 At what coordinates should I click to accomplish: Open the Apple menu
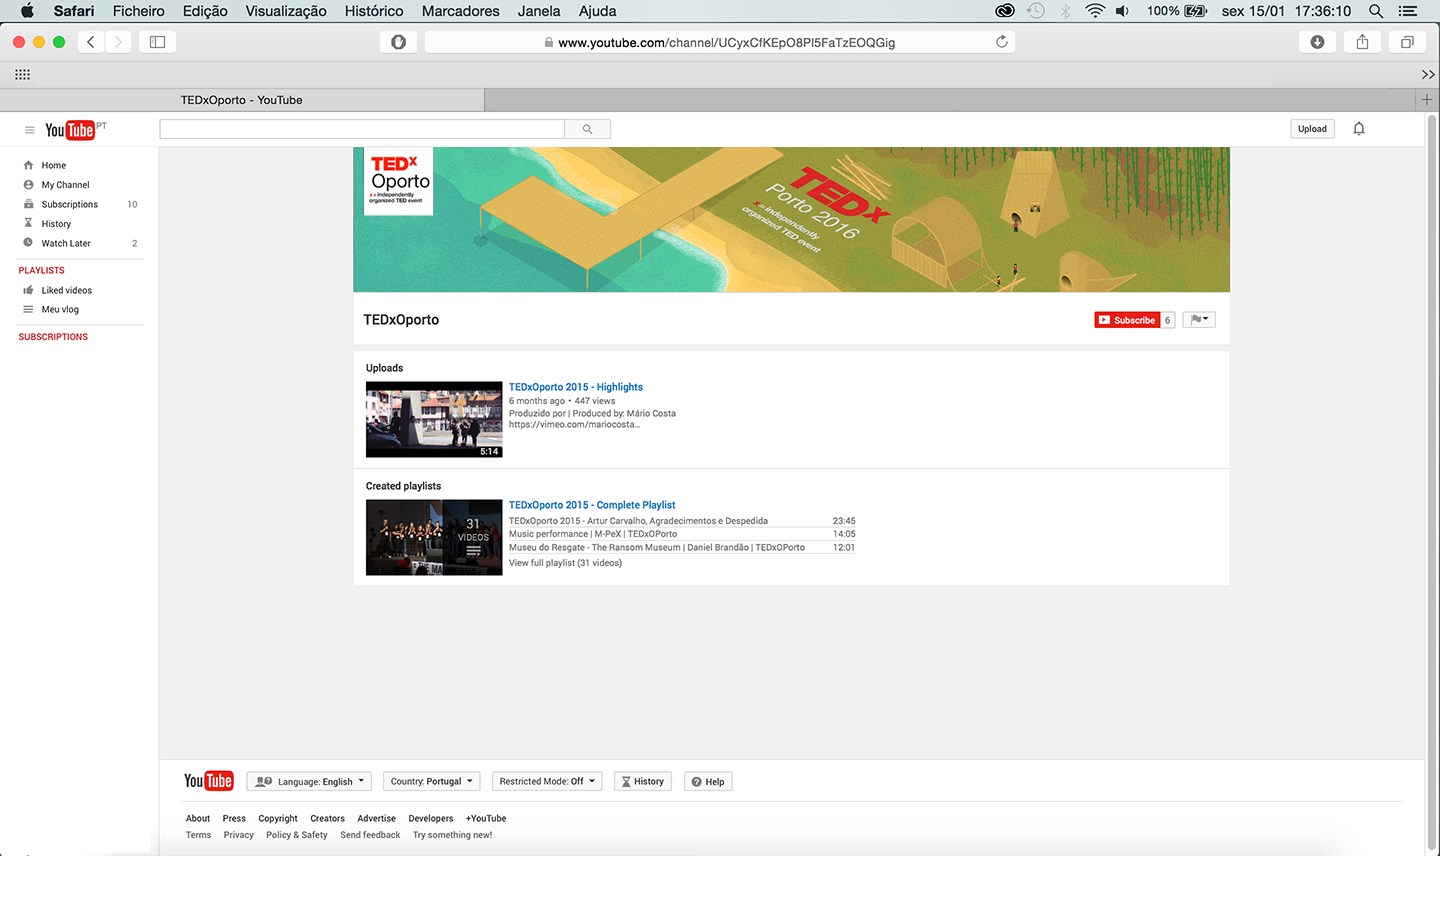[x=27, y=11]
